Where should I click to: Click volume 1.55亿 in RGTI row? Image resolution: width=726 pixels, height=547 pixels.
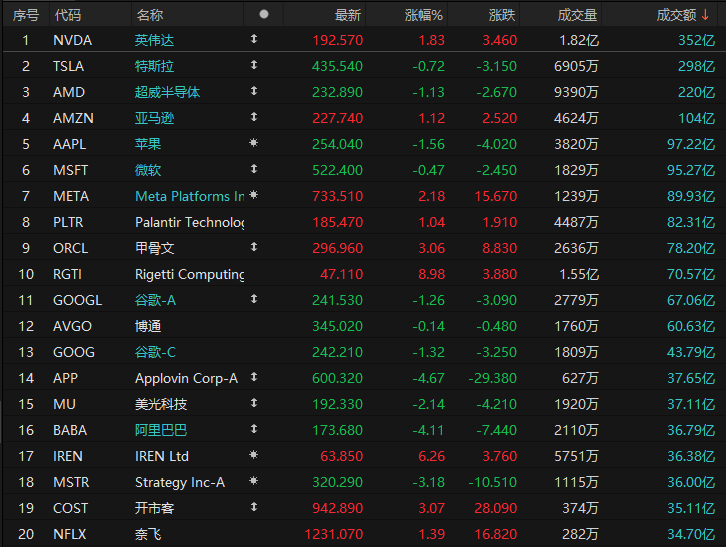pos(579,274)
